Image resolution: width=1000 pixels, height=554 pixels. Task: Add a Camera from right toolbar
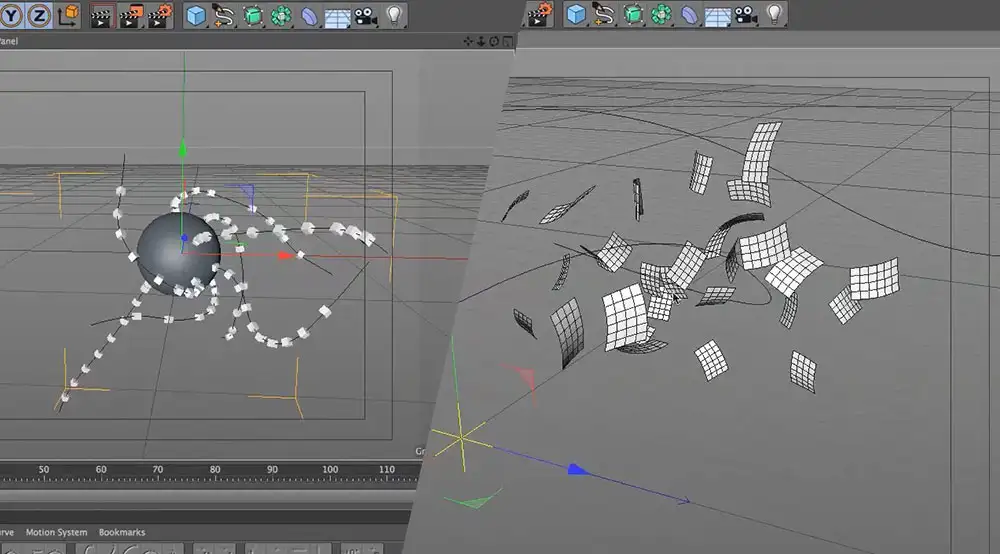746,14
